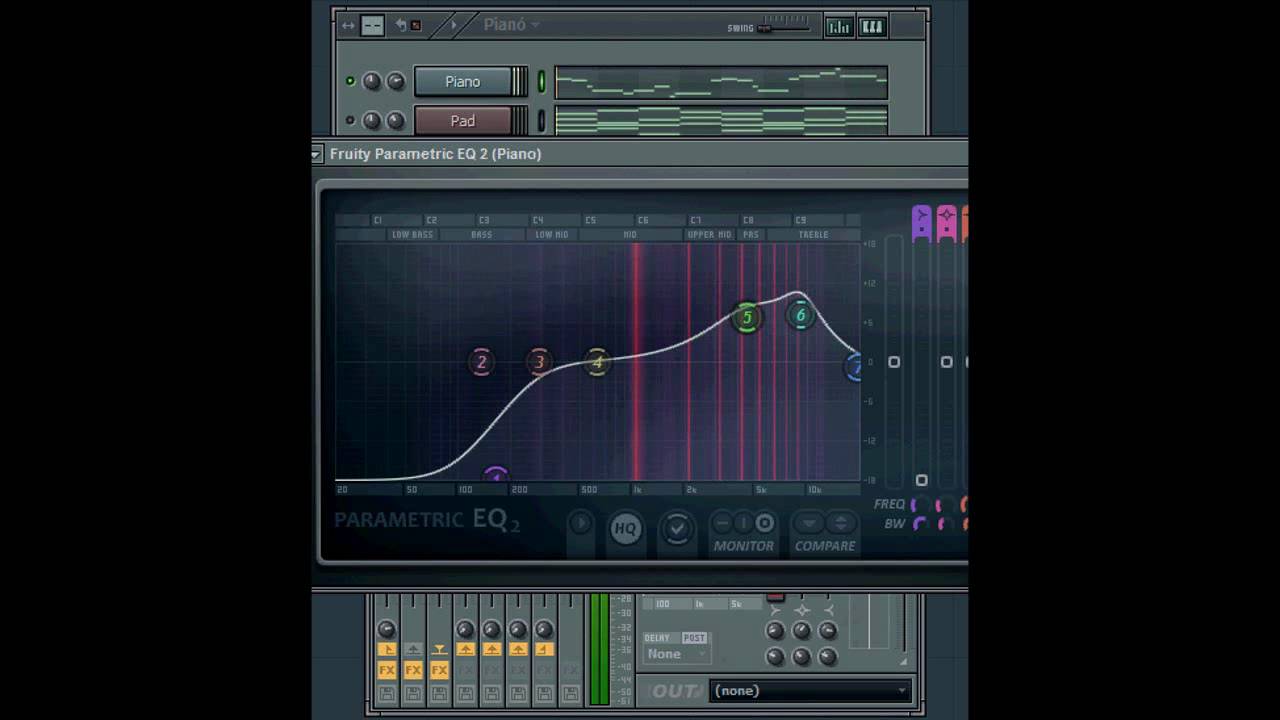Click the checkmark view button in EQ
The height and width of the screenshot is (720, 1280).
coord(677,528)
